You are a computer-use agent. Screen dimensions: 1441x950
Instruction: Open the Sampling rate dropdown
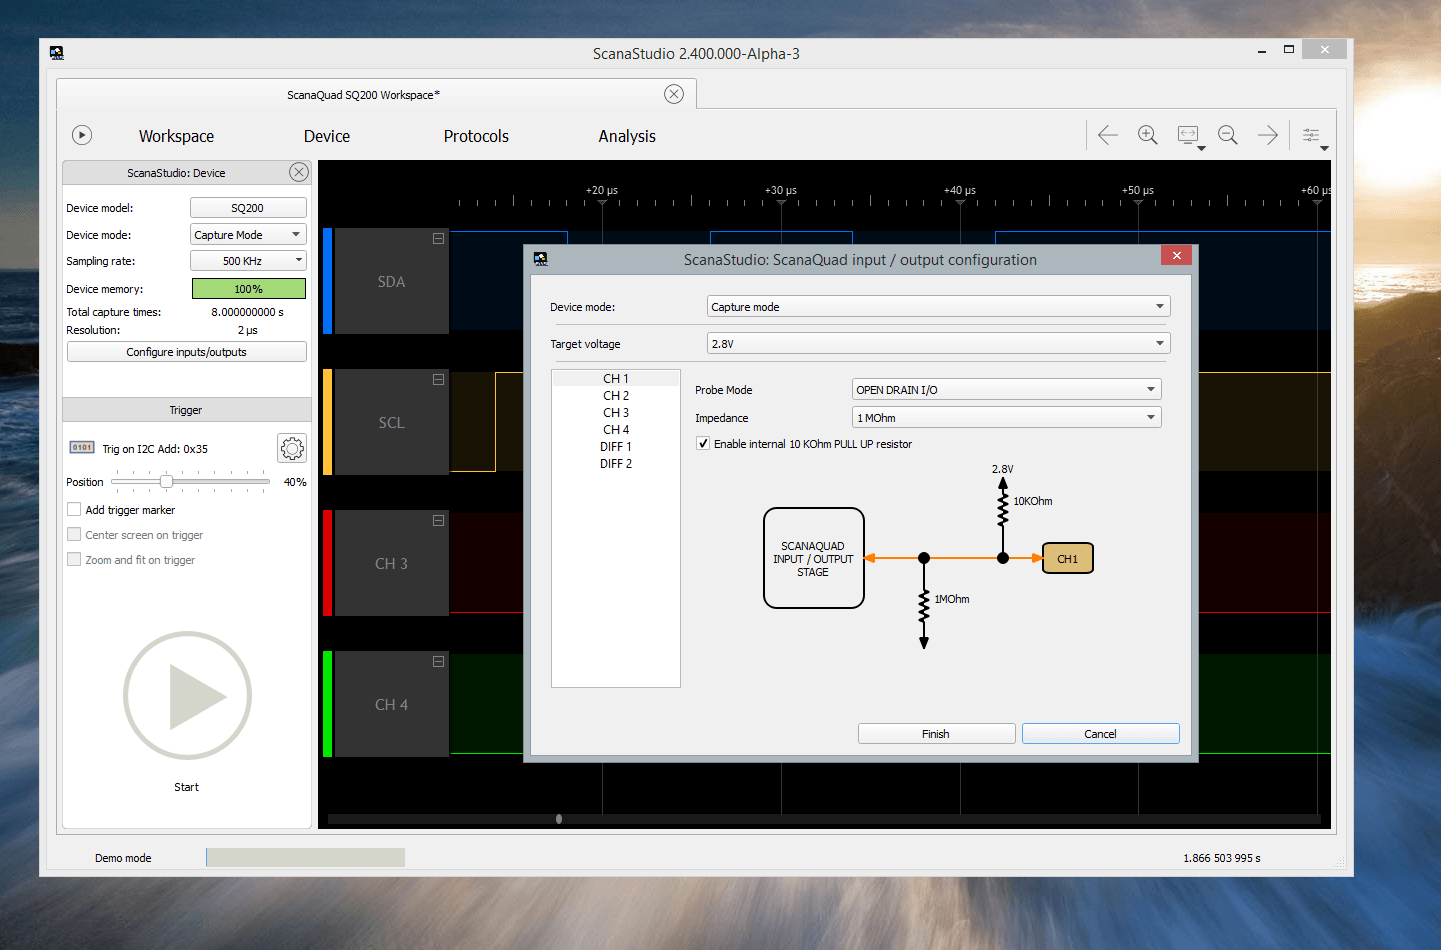coord(248,261)
